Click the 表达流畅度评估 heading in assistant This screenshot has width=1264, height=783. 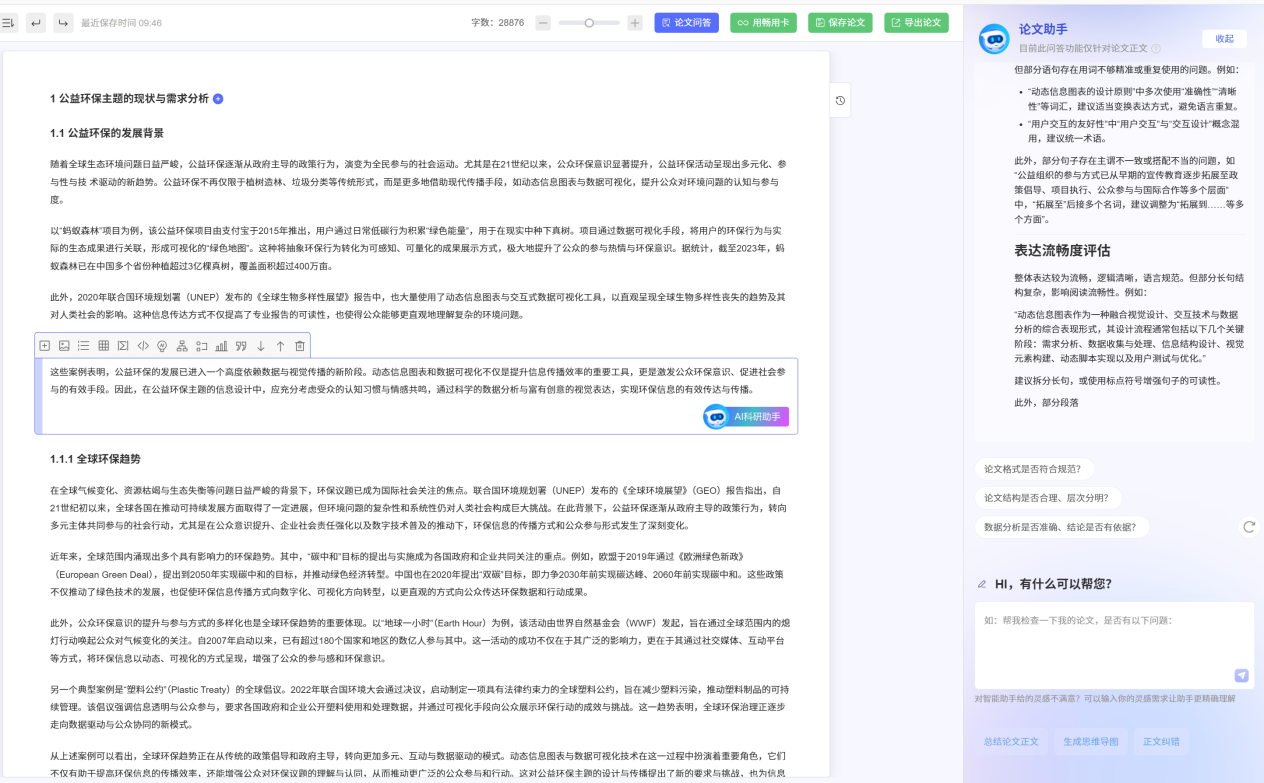pos(1062,250)
